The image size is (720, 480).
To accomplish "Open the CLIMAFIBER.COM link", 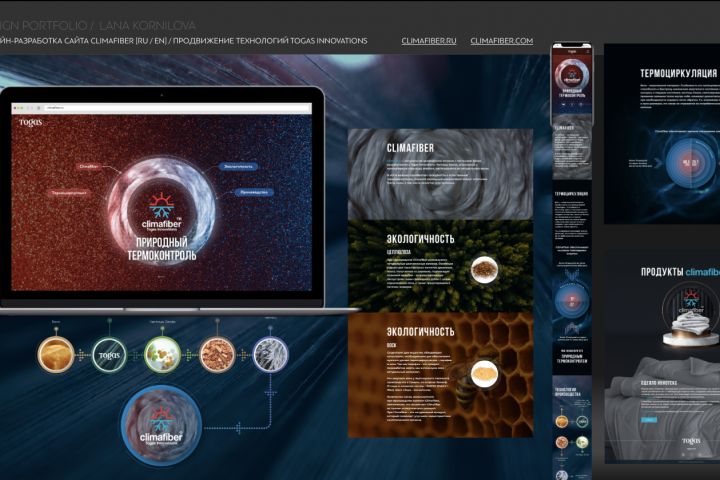I will 501,41.
